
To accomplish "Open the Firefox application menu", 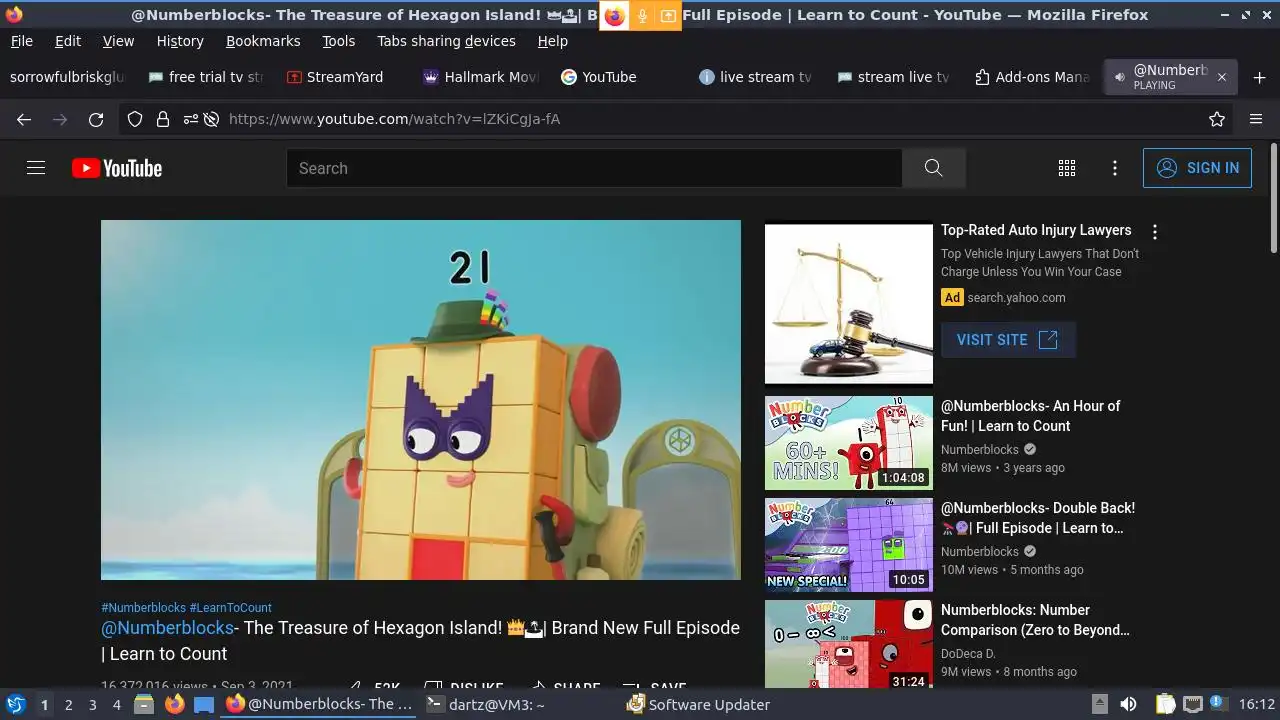I will (x=1256, y=119).
